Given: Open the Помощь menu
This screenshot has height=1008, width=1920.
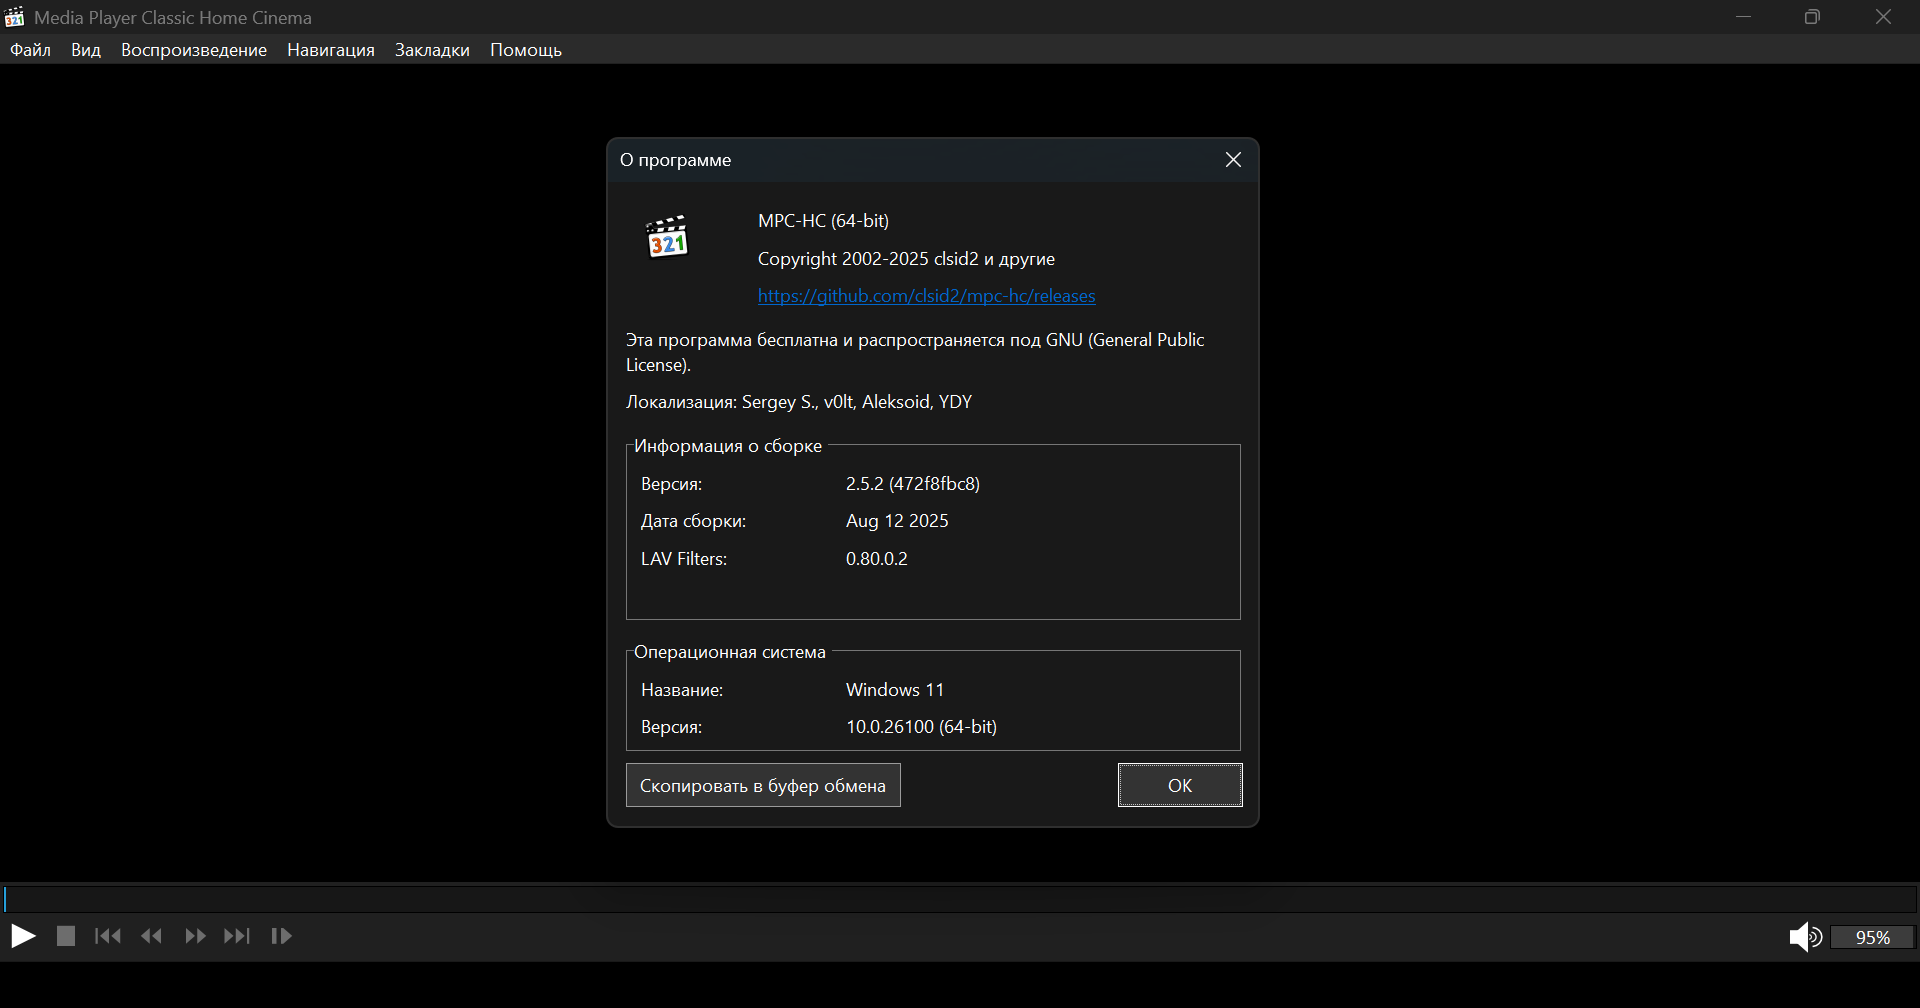Looking at the screenshot, I should coord(526,50).
